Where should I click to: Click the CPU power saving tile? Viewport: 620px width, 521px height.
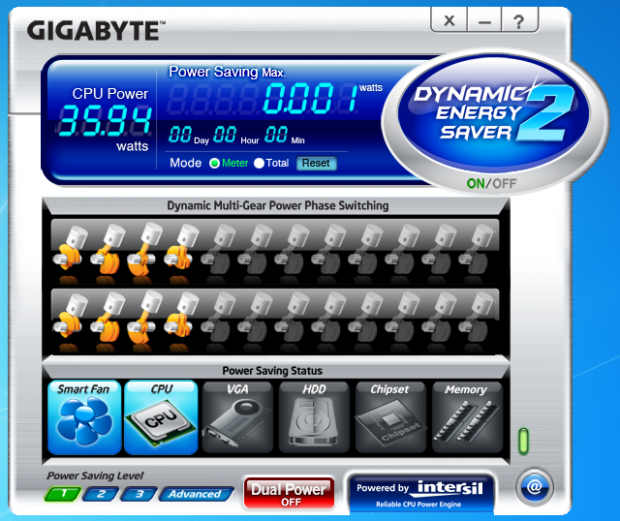pos(161,417)
